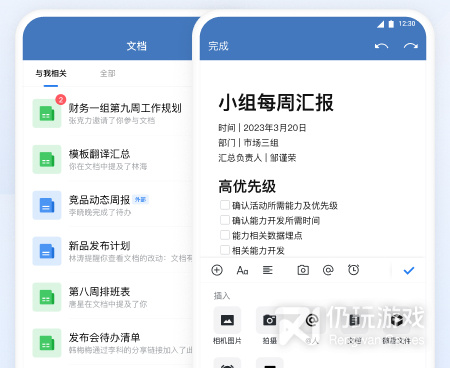Choose the cloud file cube insert option
This screenshot has width=450, height=368.
click(396, 320)
